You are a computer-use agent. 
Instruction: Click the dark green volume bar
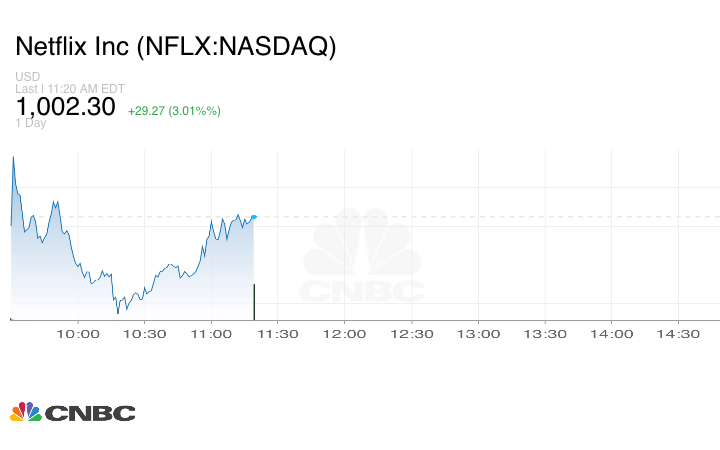pyautogui.click(x=254, y=301)
